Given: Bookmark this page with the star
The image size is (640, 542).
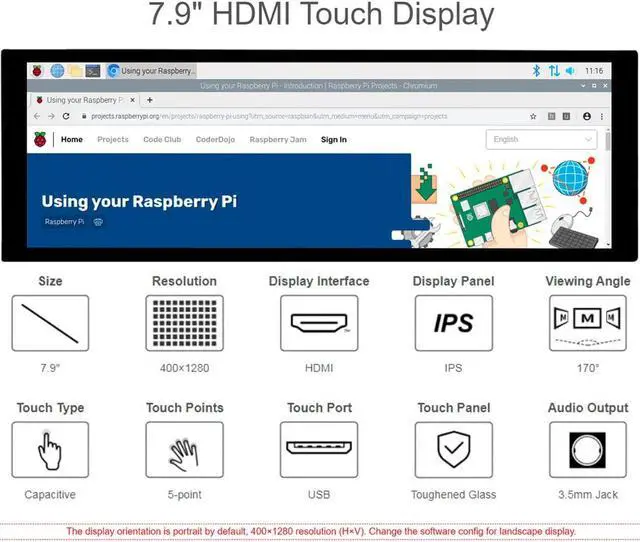Looking at the screenshot, I should [533, 116].
